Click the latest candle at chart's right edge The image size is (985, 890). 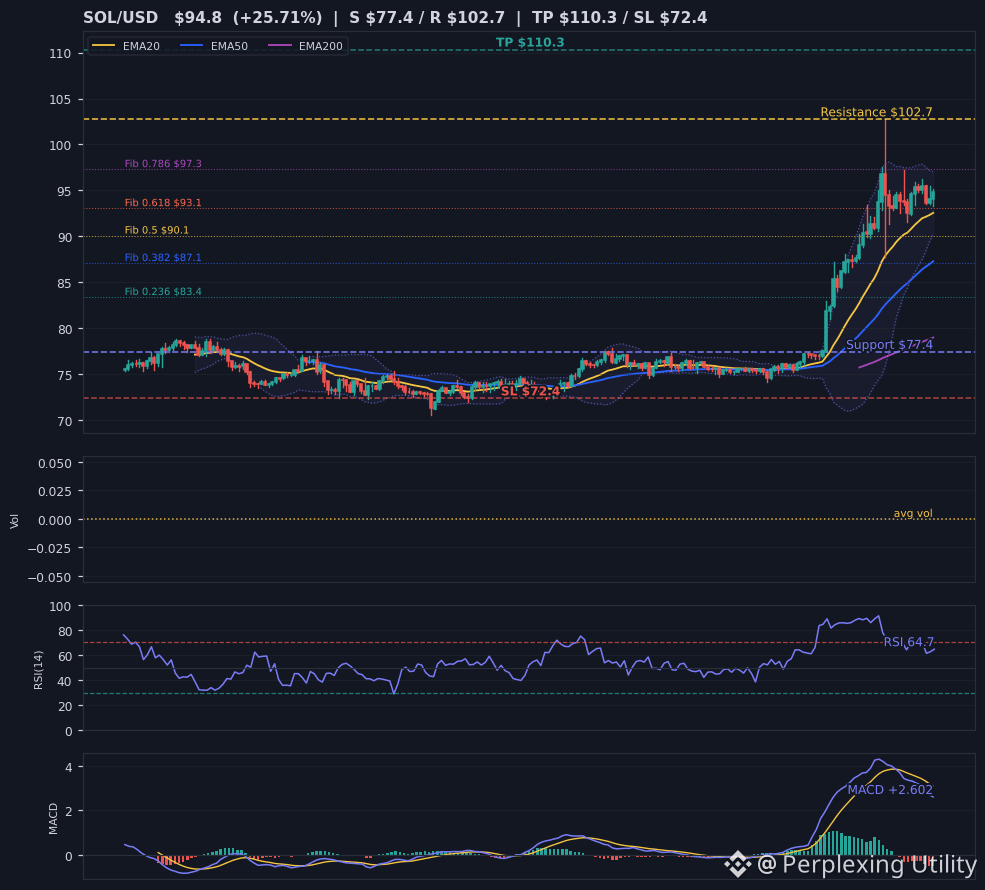point(933,197)
